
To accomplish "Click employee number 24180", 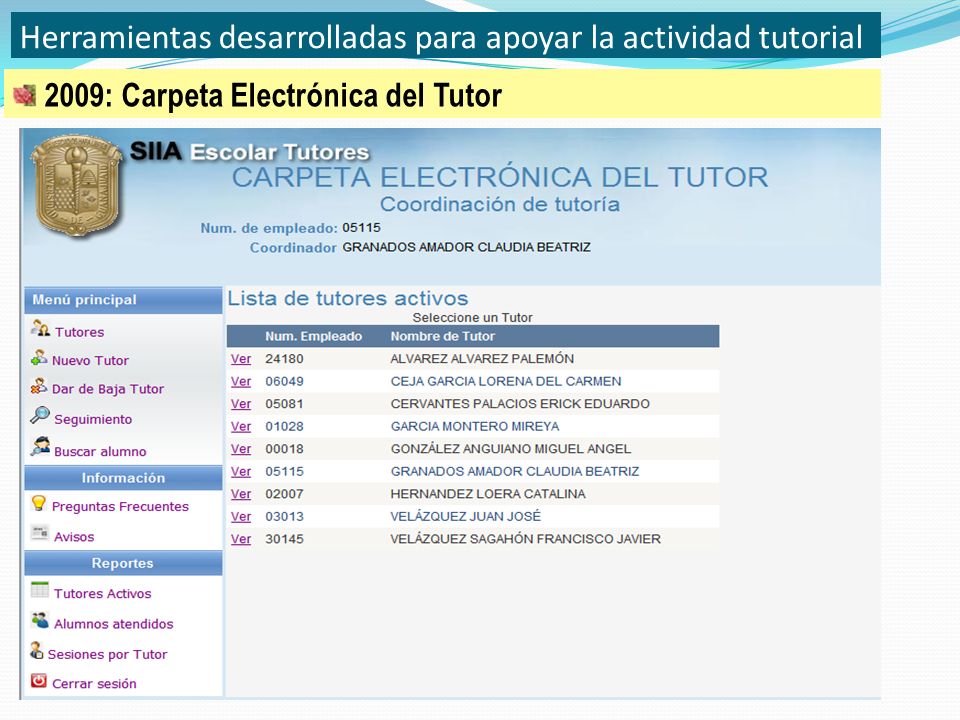I will coord(284,359).
